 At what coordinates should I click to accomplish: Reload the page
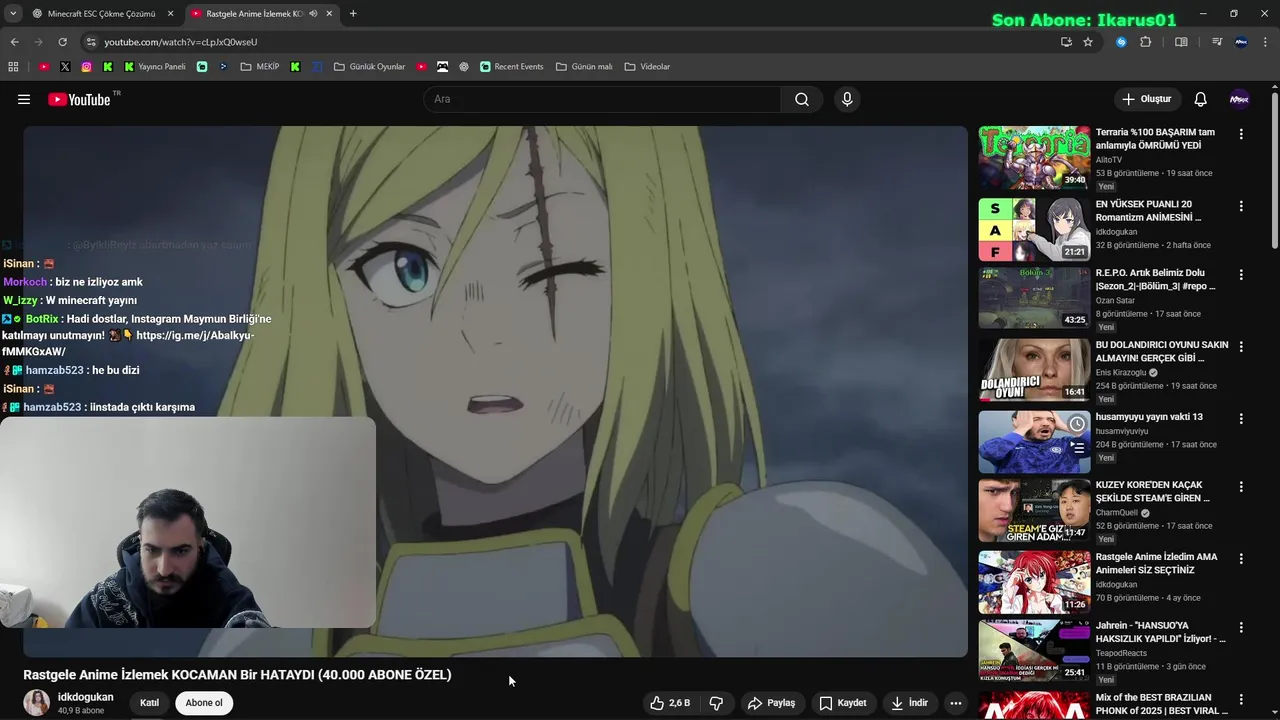click(62, 42)
